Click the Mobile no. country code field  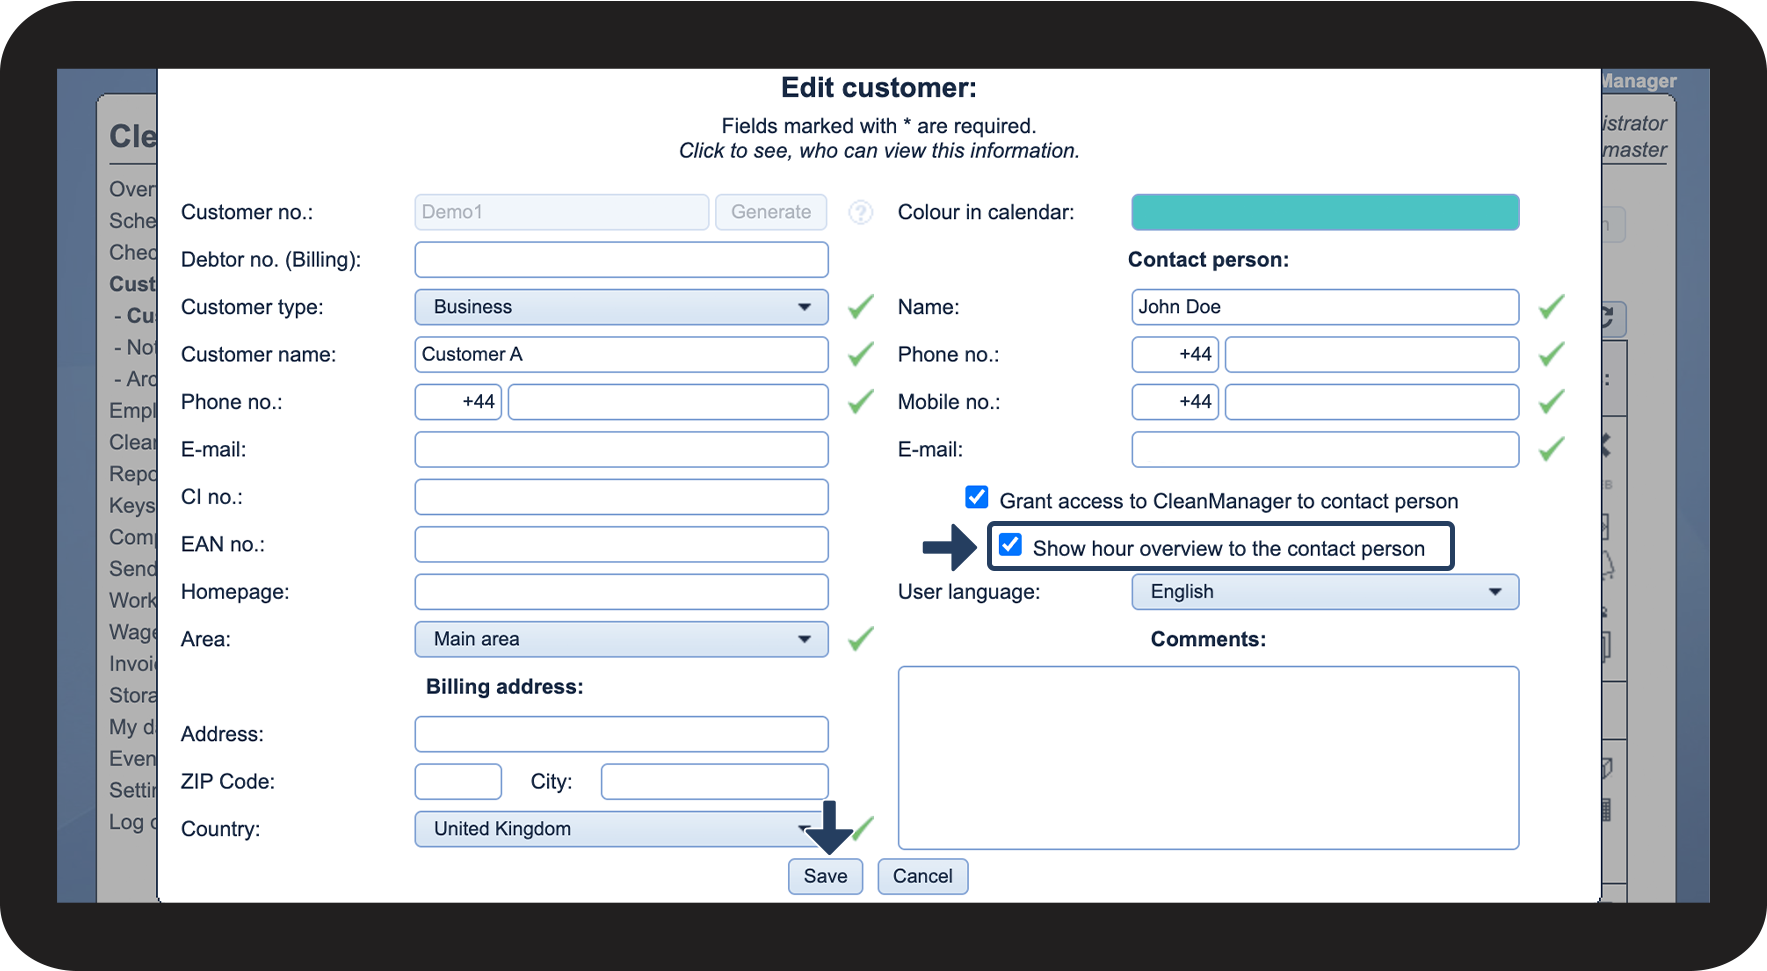1175,402
